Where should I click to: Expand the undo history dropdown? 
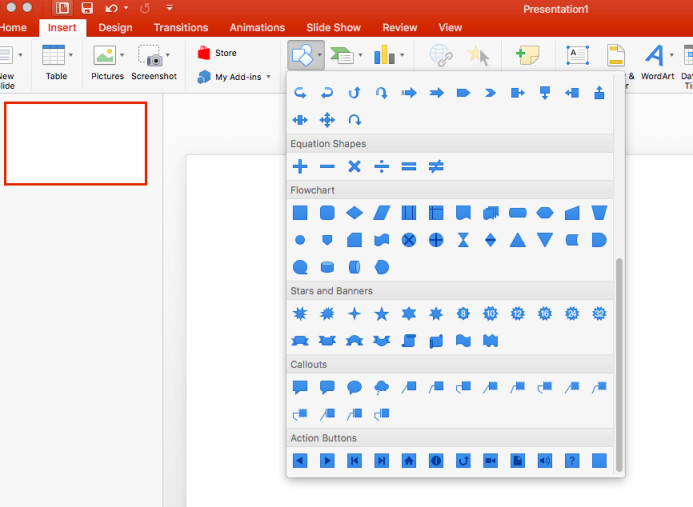tap(126, 8)
